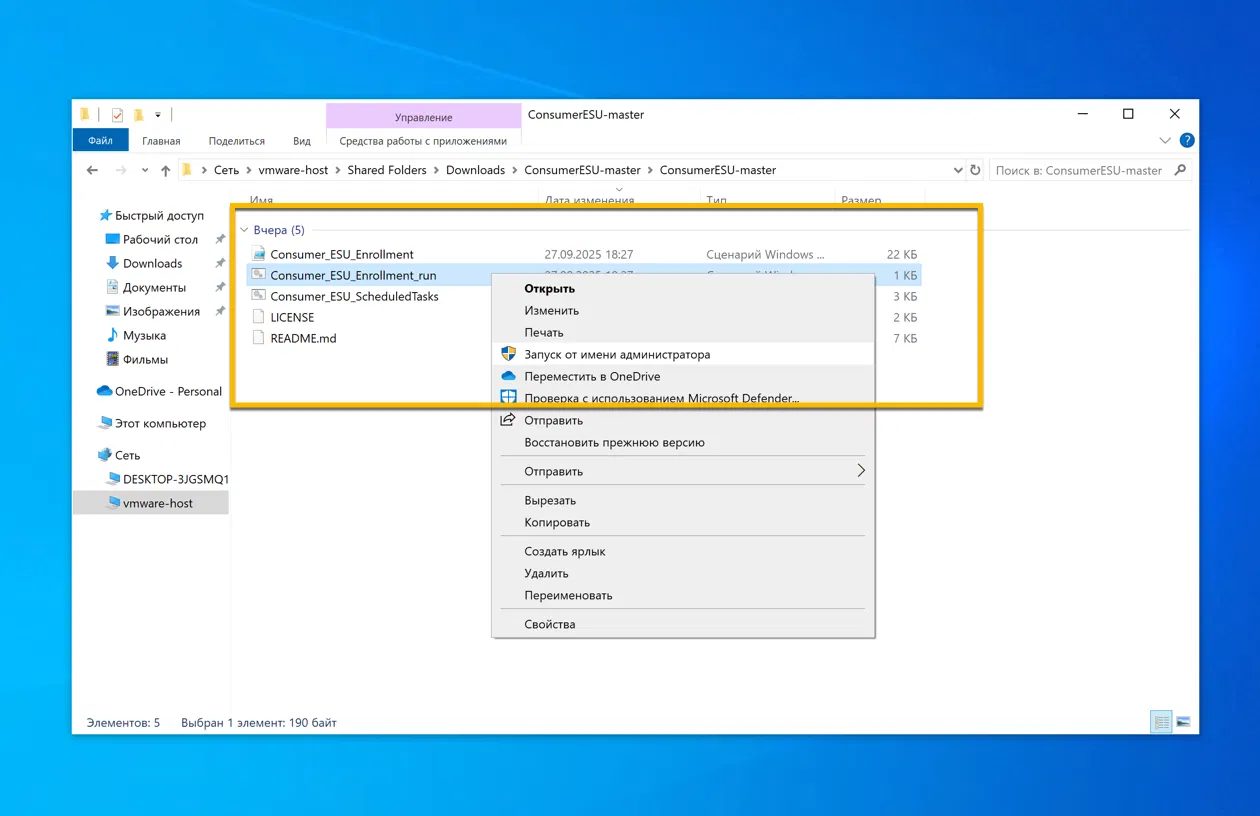Image resolution: width=1260 pixels, height=816 pixels.
Task: Expand the chevron after Сеть breadcrumb
Action: click(x=249, y=170)
